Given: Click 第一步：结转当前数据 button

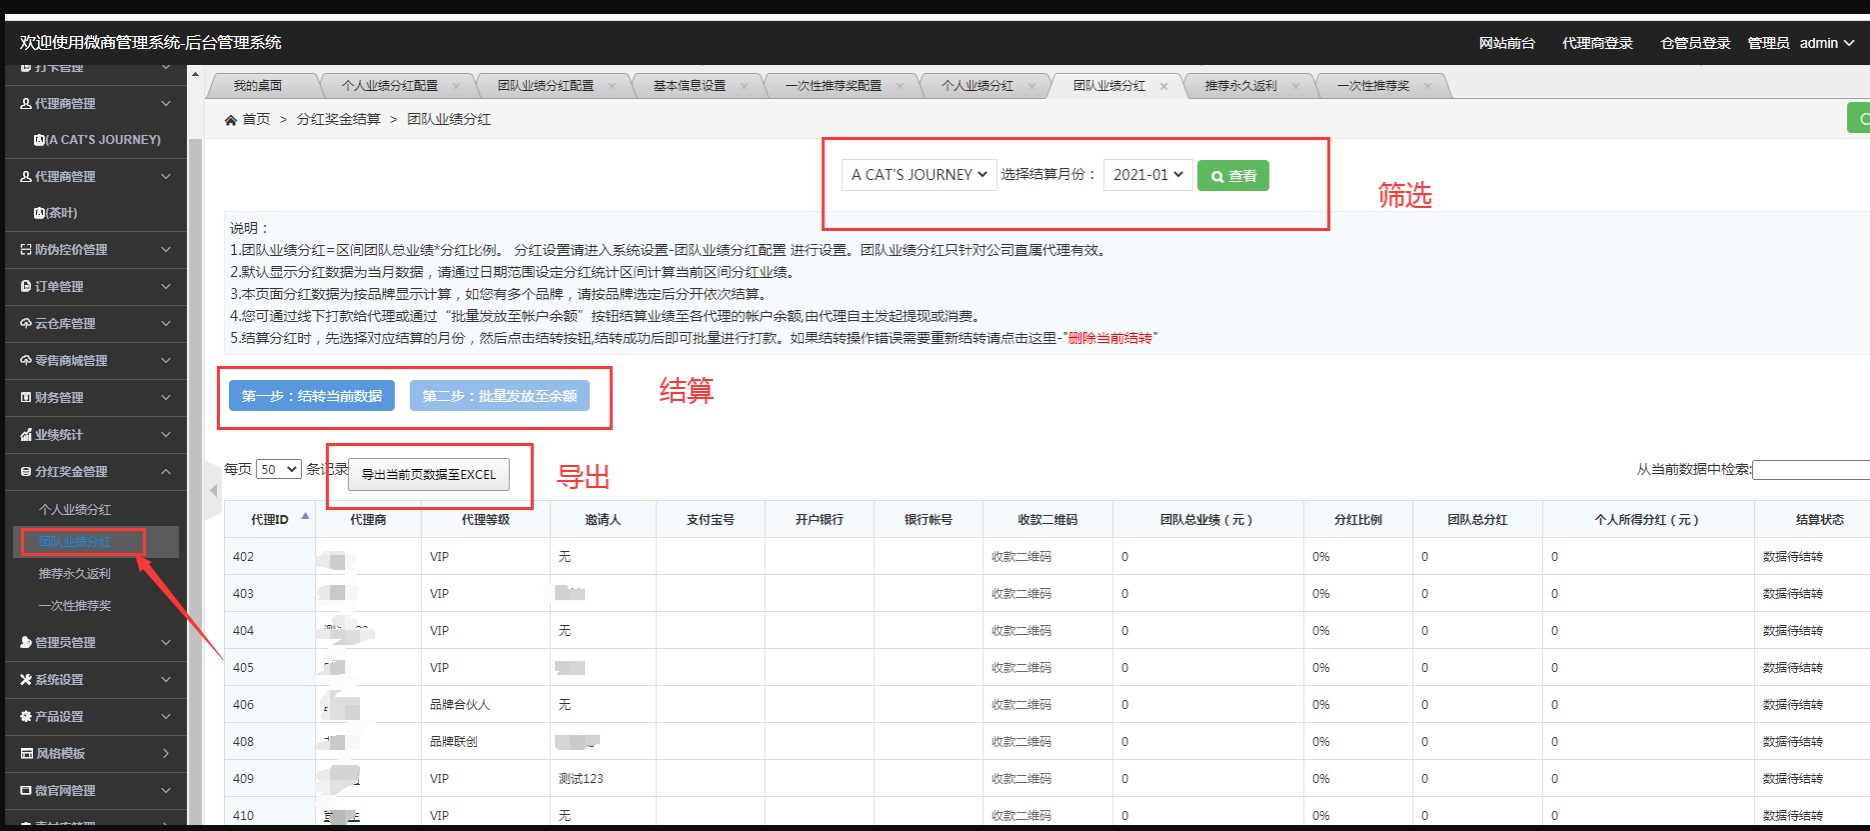Looking at the screenshot, I should 312,396.
